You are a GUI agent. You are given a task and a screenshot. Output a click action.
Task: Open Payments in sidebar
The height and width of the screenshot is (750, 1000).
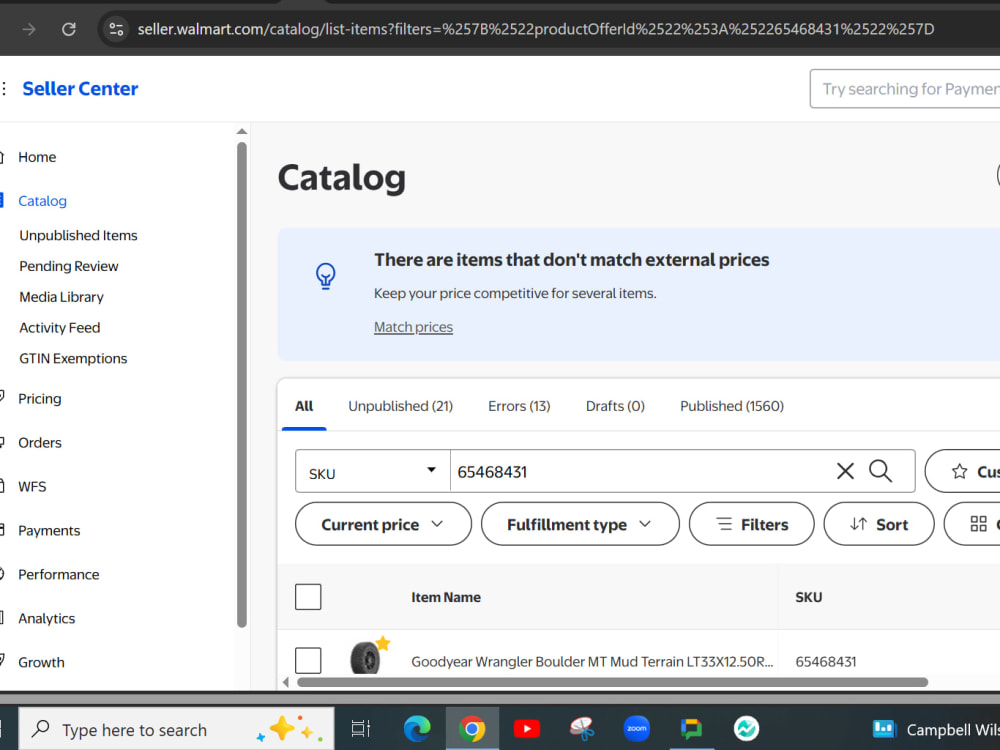tap(49, 531)
